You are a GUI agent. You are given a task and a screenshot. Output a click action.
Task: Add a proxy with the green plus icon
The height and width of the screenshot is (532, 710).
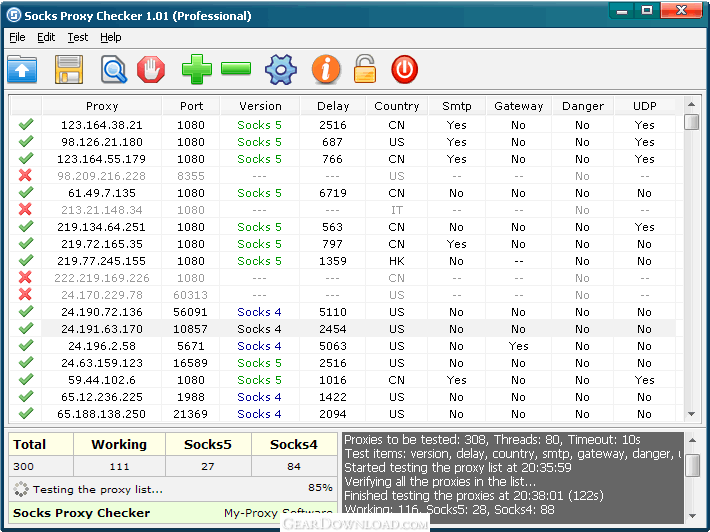197,69
